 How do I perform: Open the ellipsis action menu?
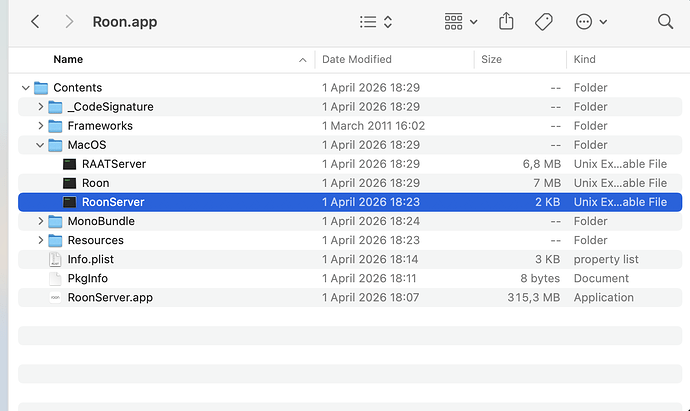(x=591, y=22)
